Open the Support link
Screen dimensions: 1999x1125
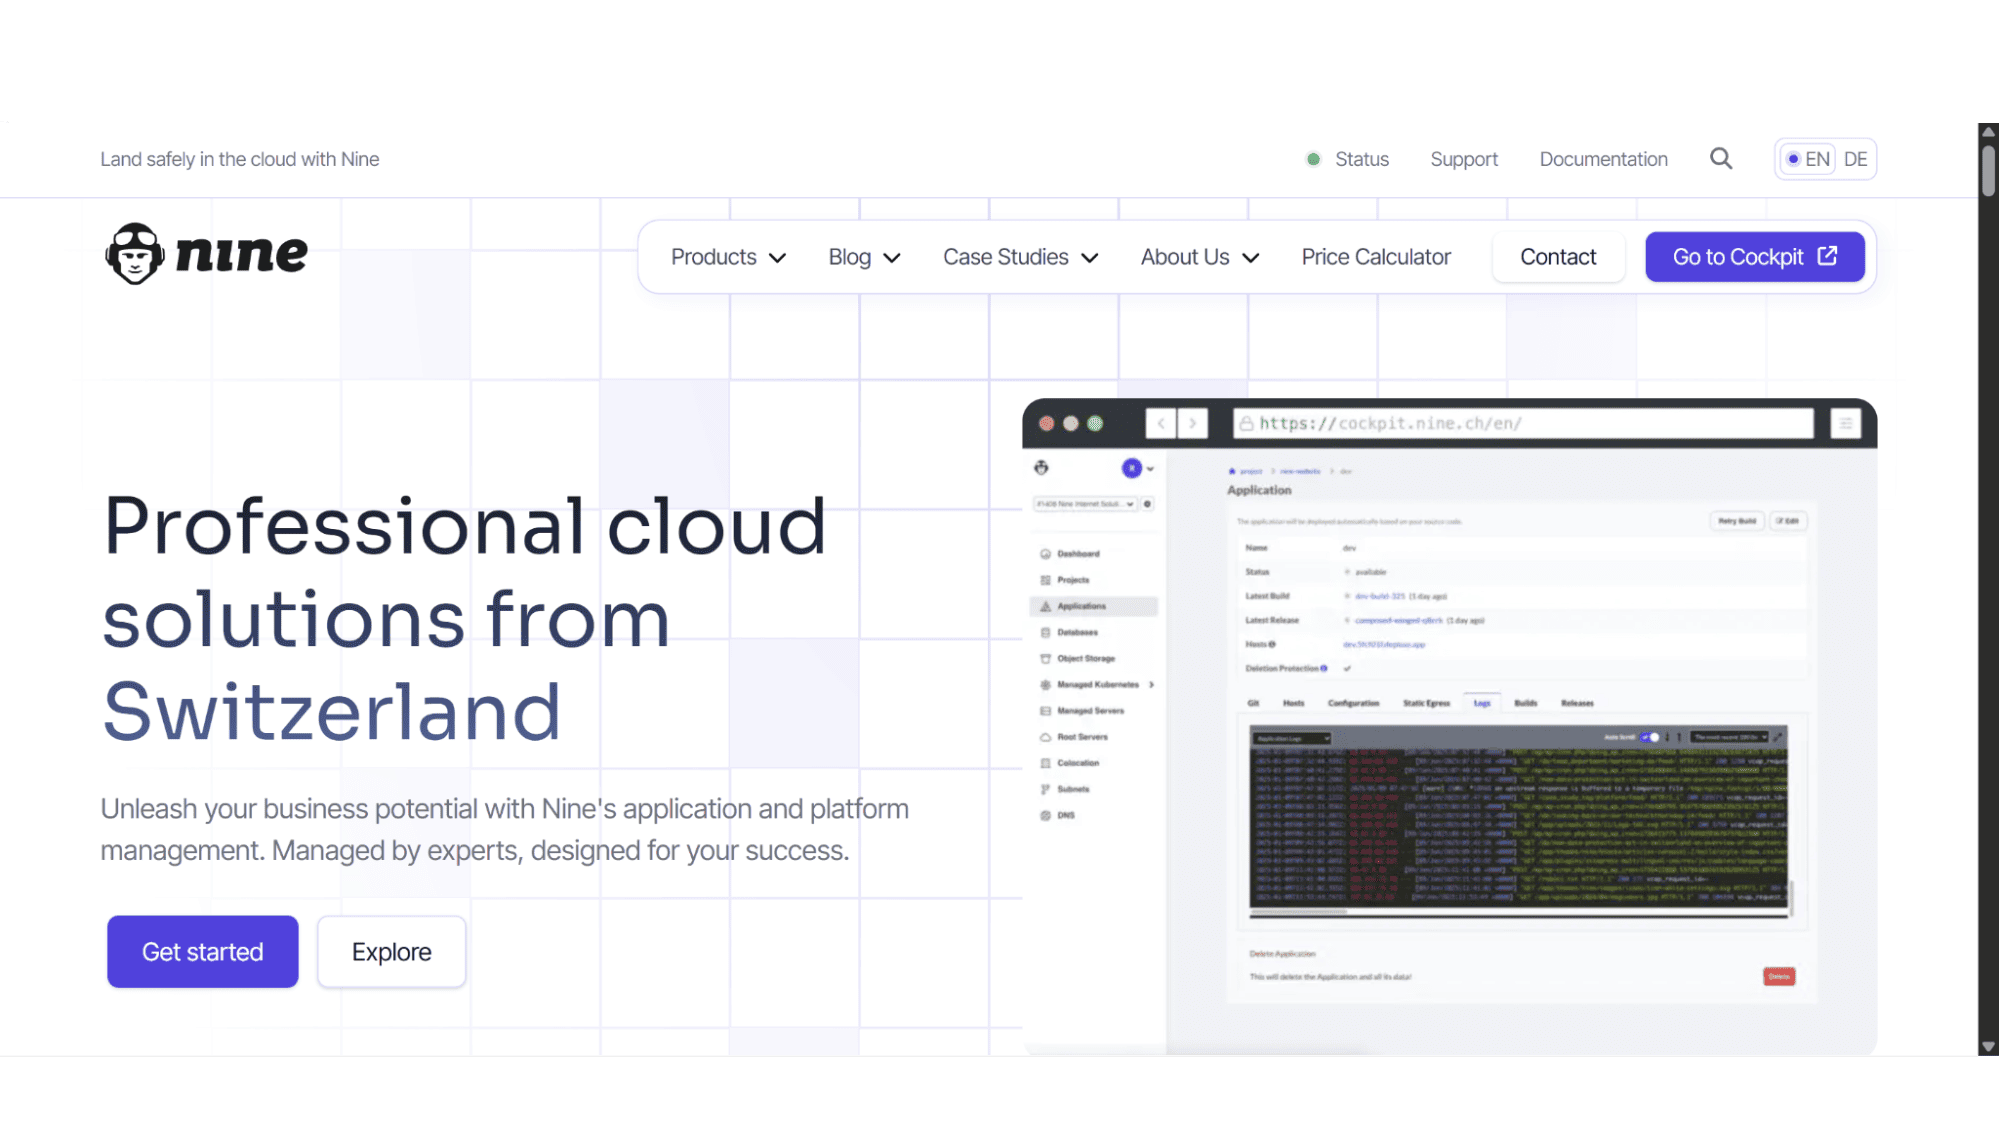pyautogui.click(x=1464, y=159)
